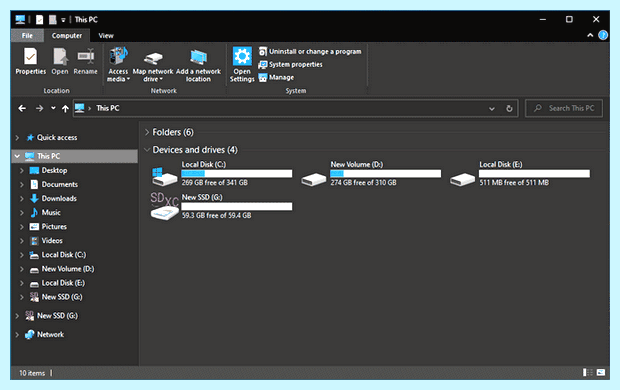Click New SSD (G:) usage bar
Screen dimensions: 620x390
[236, 206]
